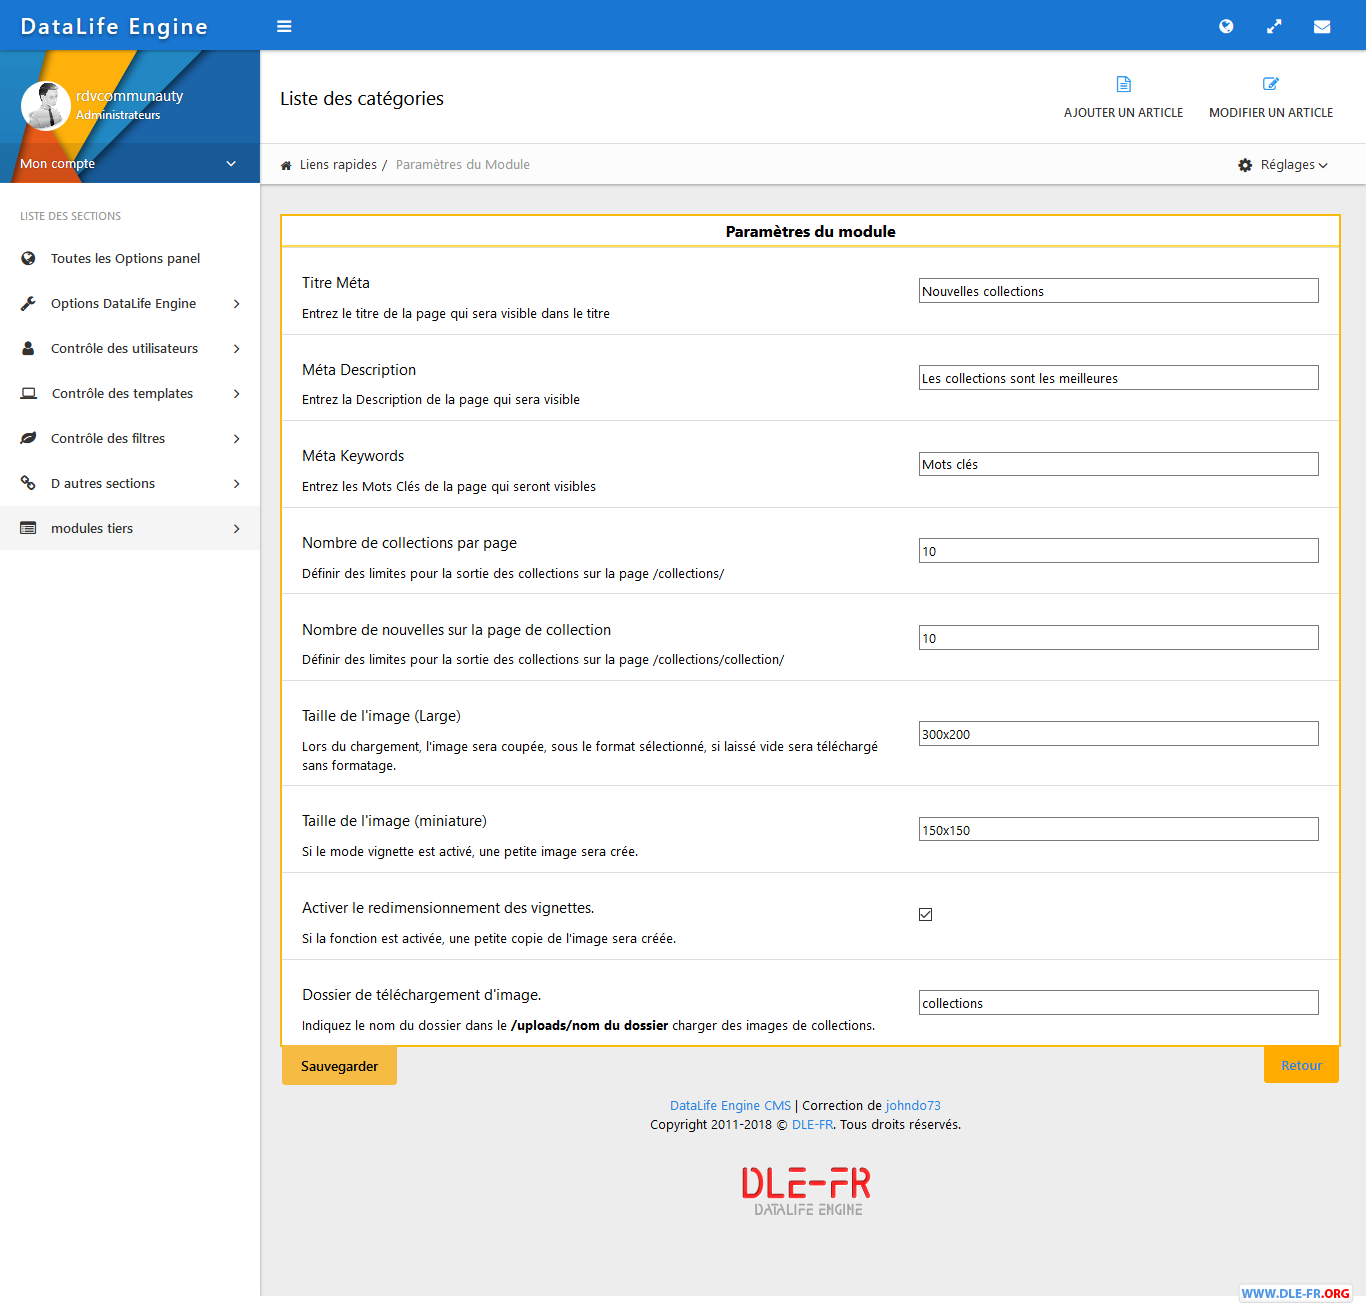Click the globe icon beside Toutes les Options

[28, 258]
